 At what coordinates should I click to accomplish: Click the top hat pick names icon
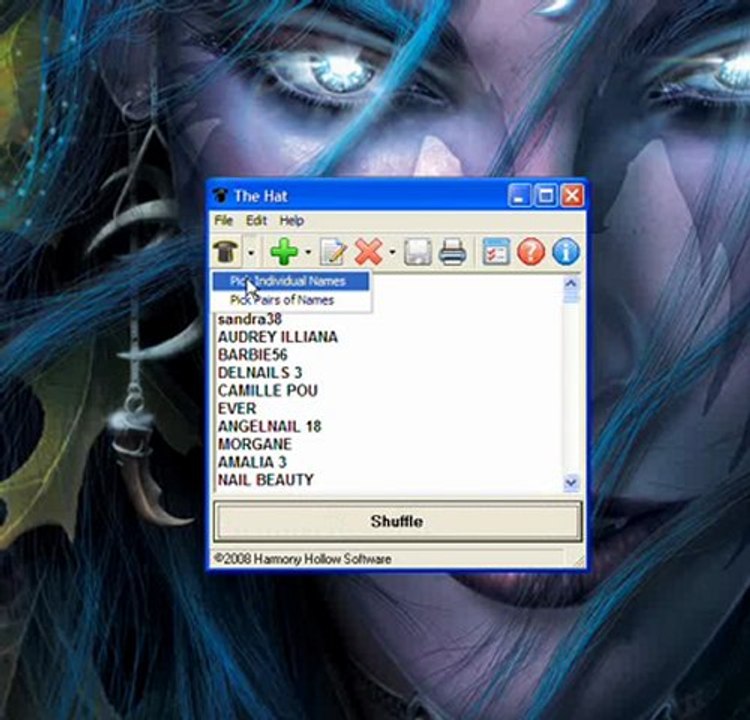(226, 251)
